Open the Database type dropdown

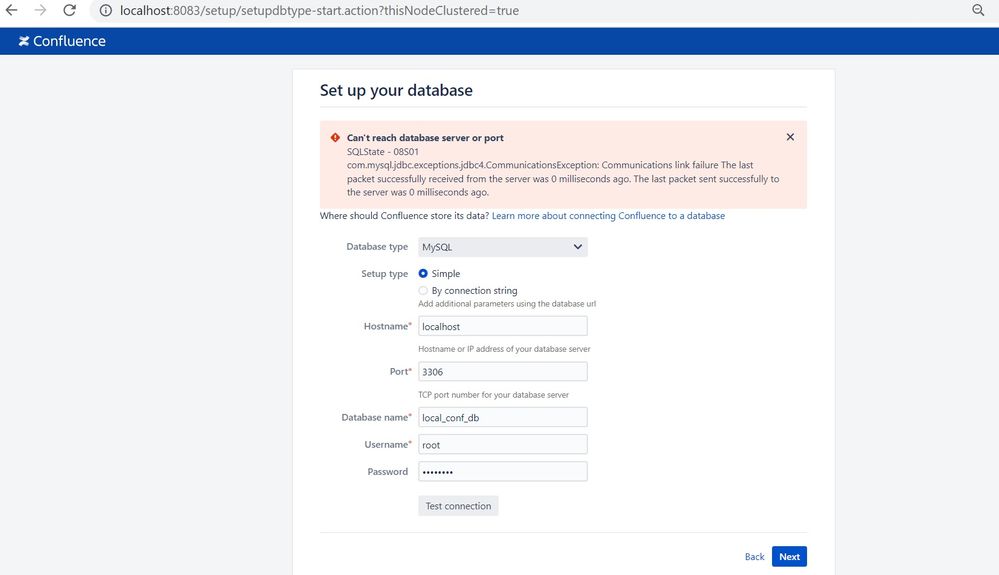(503, 247)
